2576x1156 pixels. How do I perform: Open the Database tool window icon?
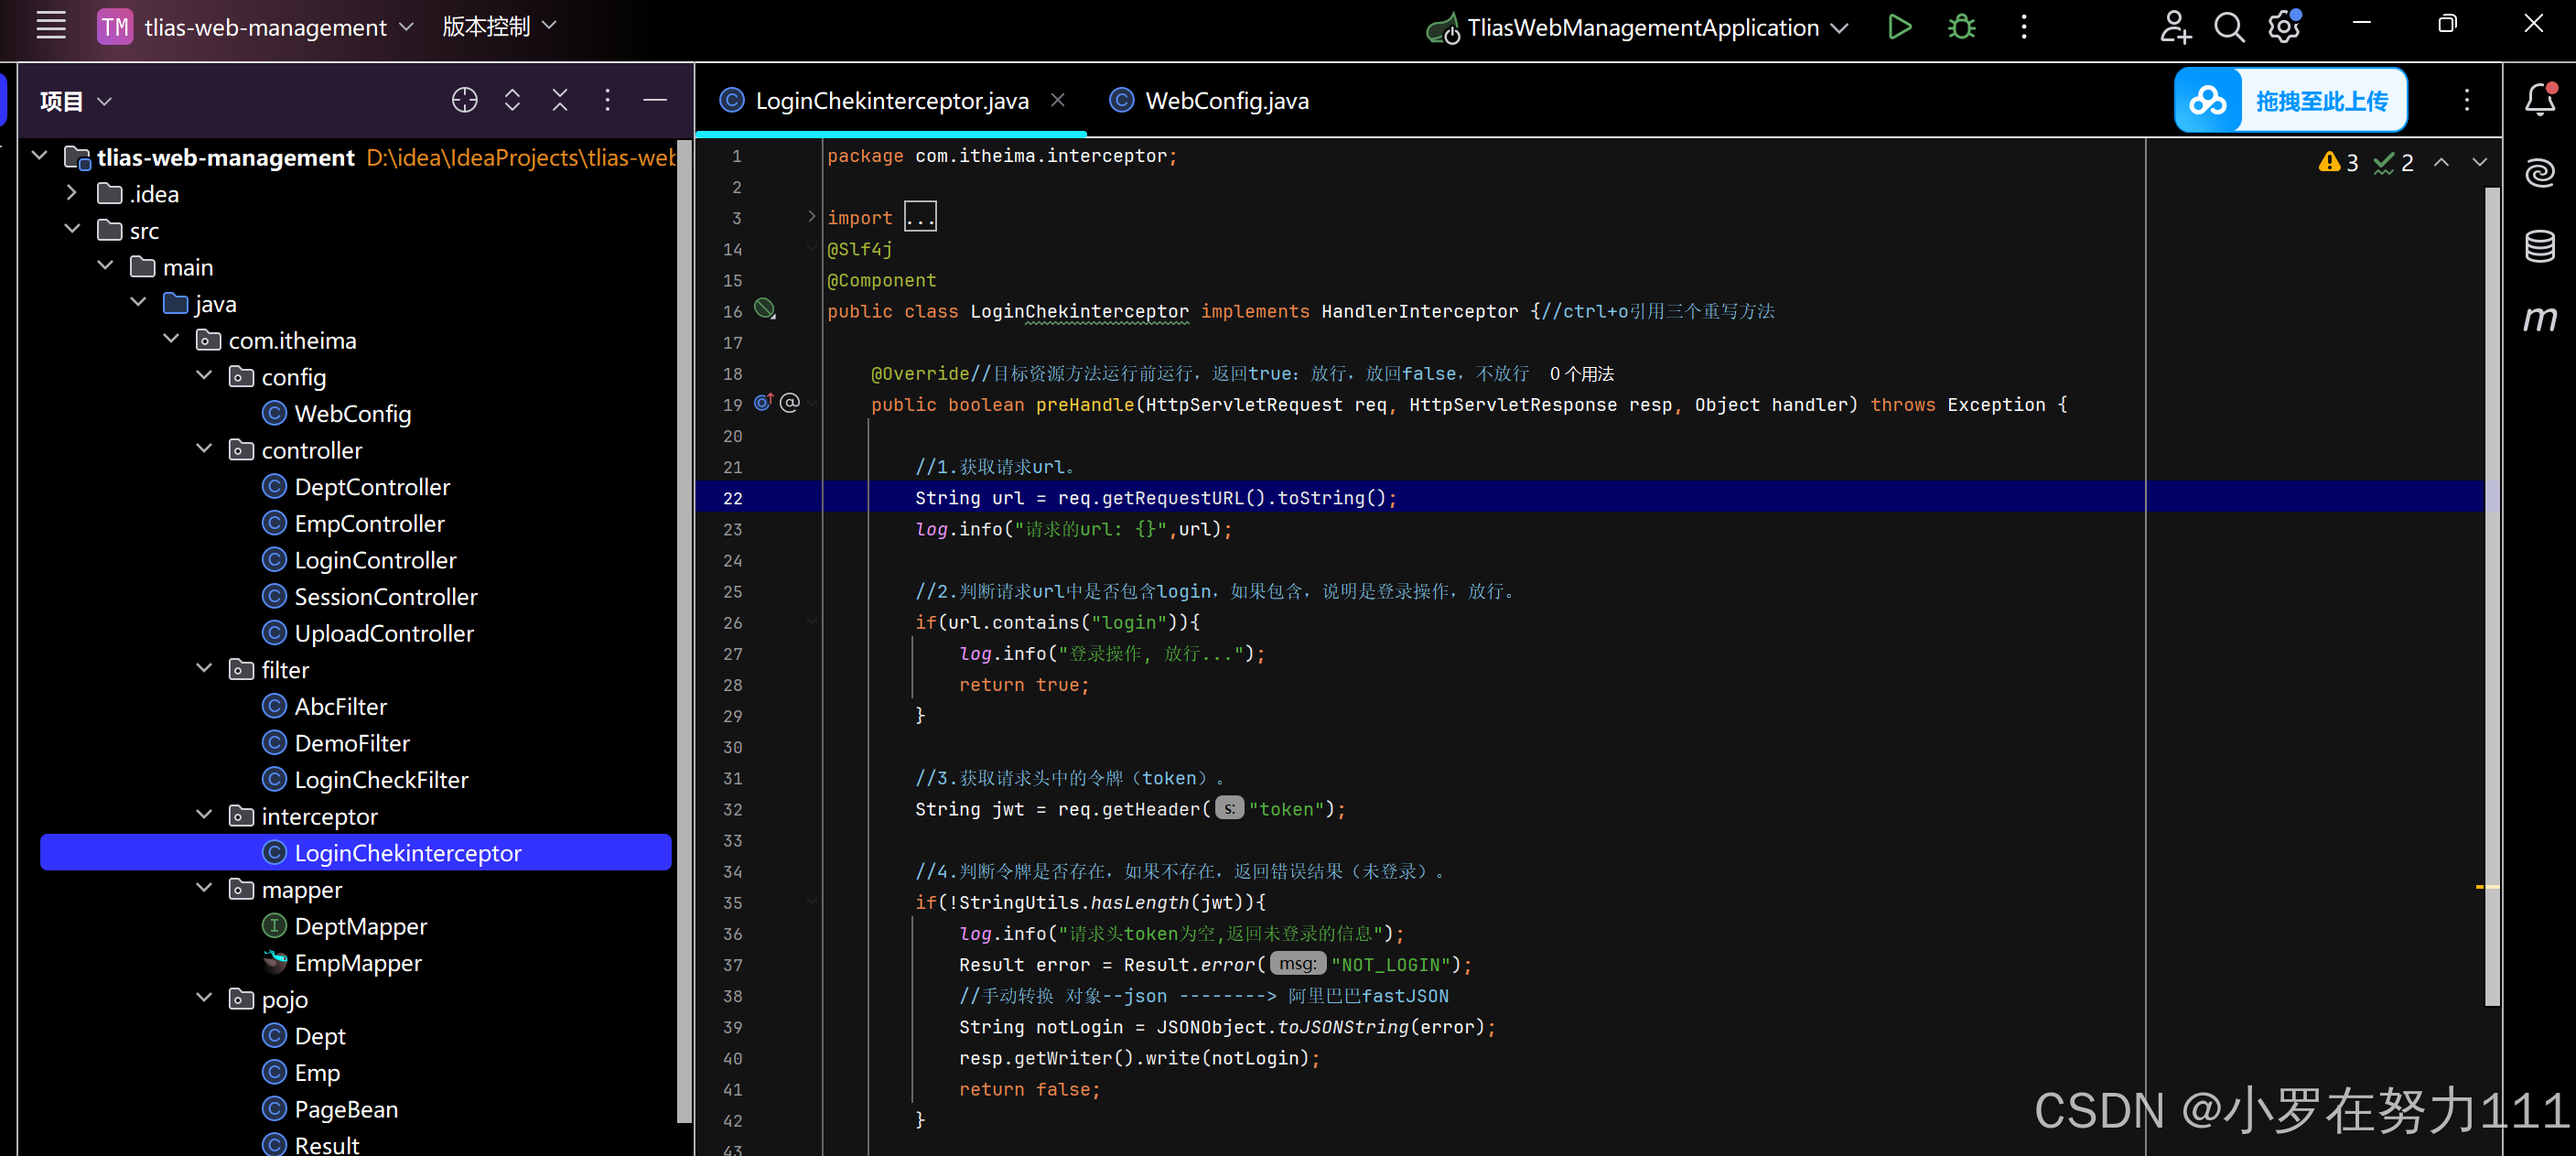pos(2540,246)
